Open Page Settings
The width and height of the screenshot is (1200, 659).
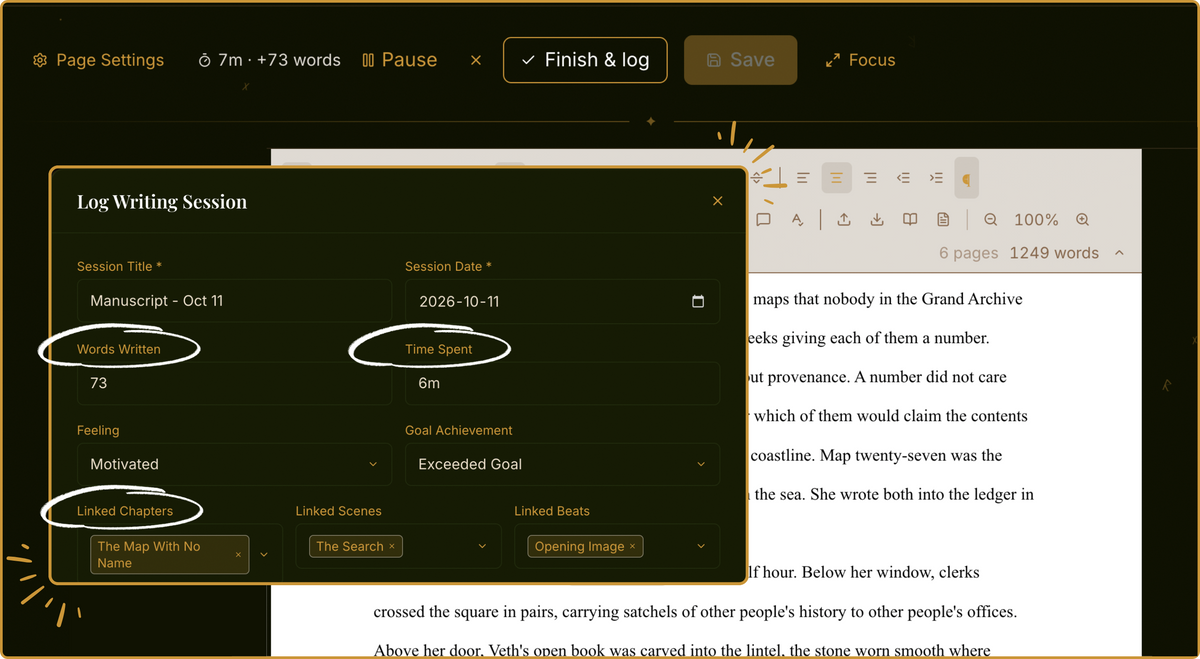pos(98,60)
